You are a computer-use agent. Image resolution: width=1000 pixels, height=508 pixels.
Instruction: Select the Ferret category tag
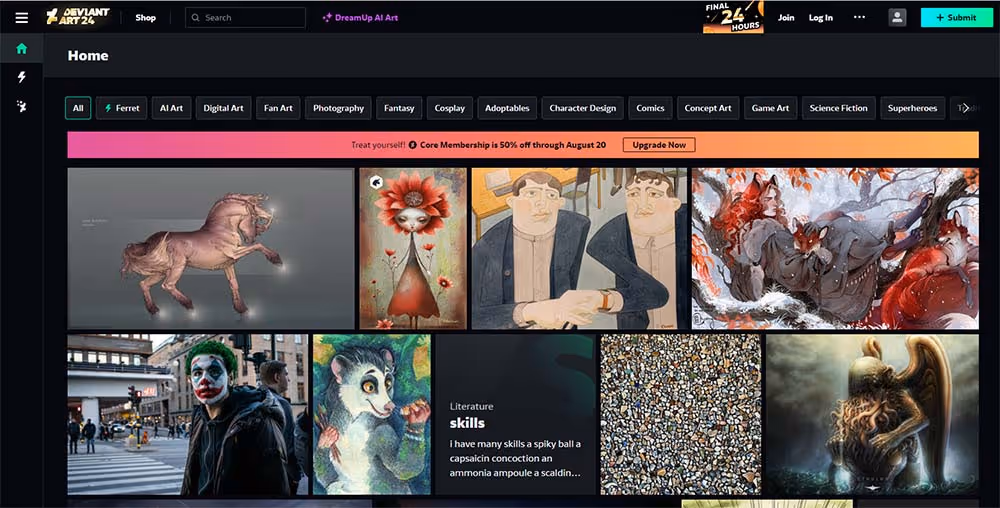click(x=122, y=108)
